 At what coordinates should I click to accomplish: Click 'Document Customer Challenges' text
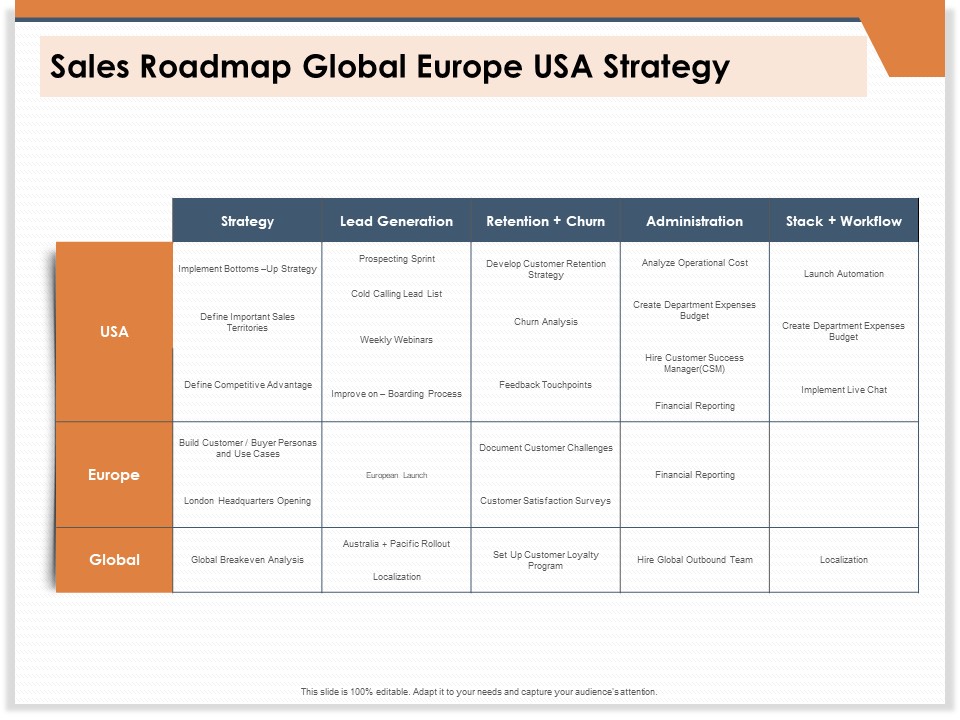546,448
